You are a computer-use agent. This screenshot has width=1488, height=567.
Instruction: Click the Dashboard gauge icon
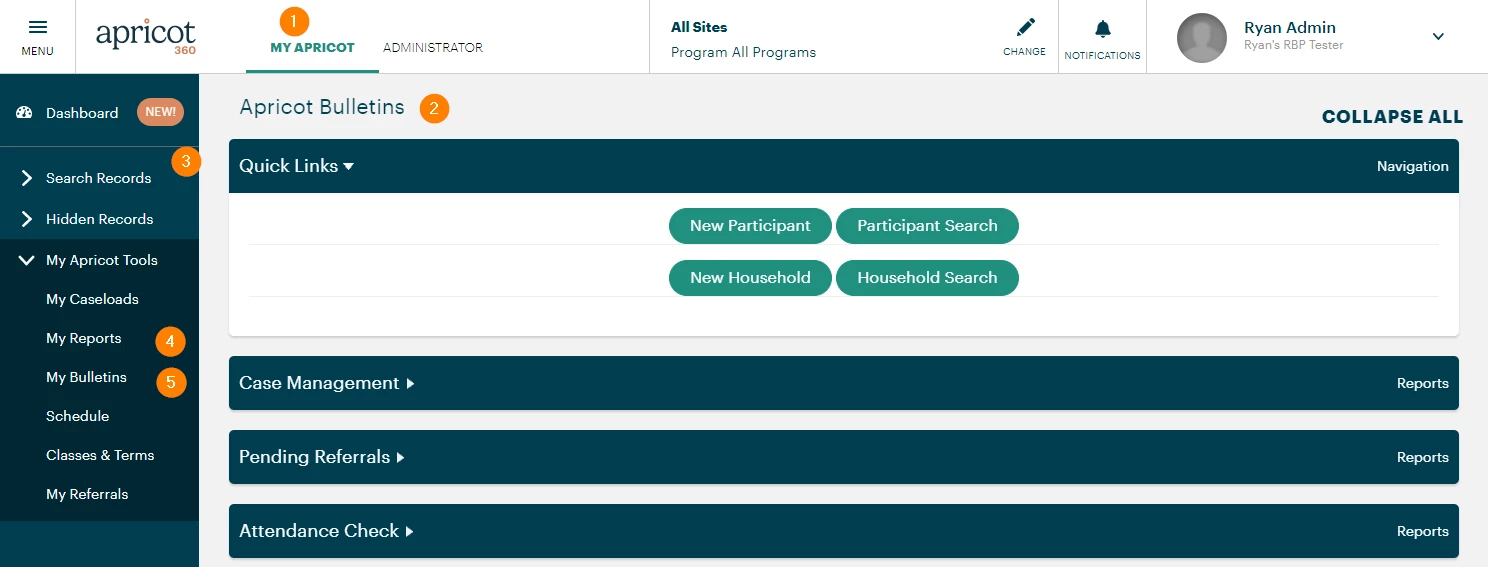(25, 113)
